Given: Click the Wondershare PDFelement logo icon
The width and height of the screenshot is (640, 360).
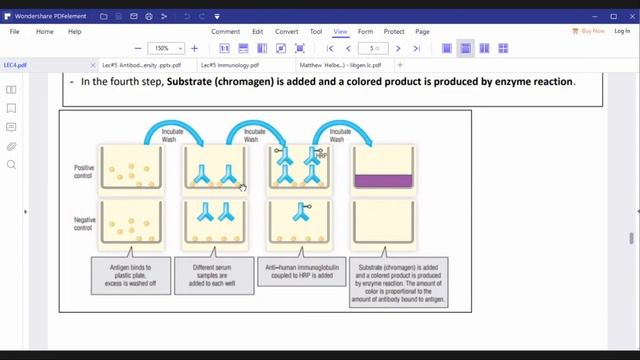Looking at the screenshot, I should 7,16.
